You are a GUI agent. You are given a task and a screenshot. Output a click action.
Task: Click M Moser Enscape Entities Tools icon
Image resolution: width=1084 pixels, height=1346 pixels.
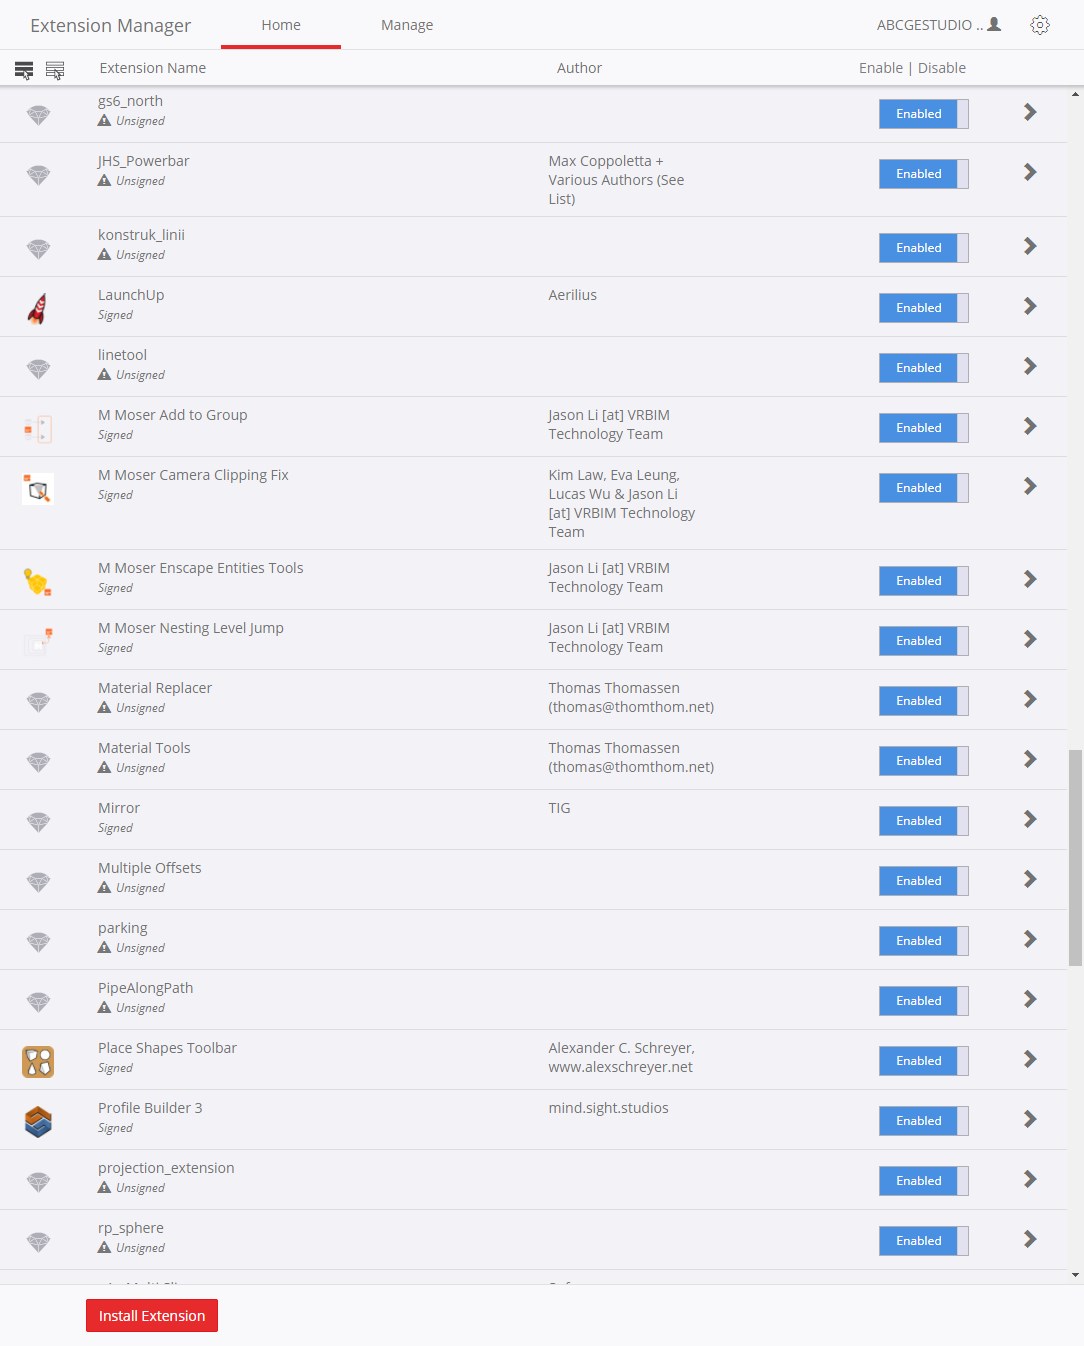coord(38,581)
